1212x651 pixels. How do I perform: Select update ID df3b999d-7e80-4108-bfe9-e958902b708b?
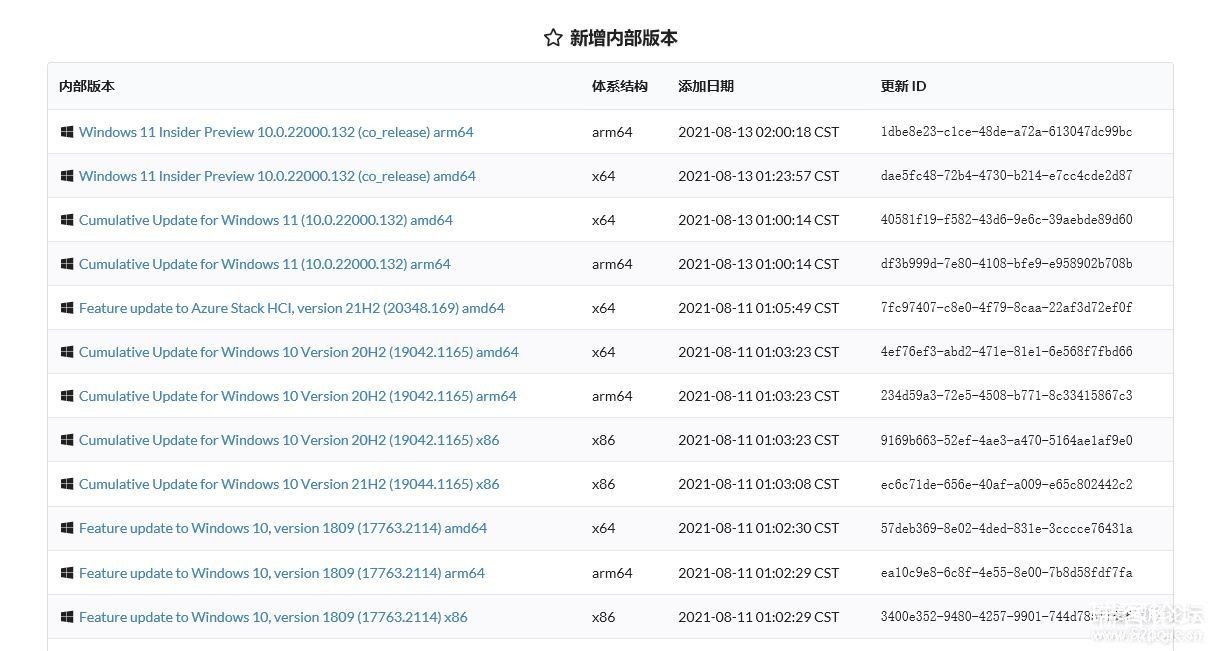click(1007, 264)
